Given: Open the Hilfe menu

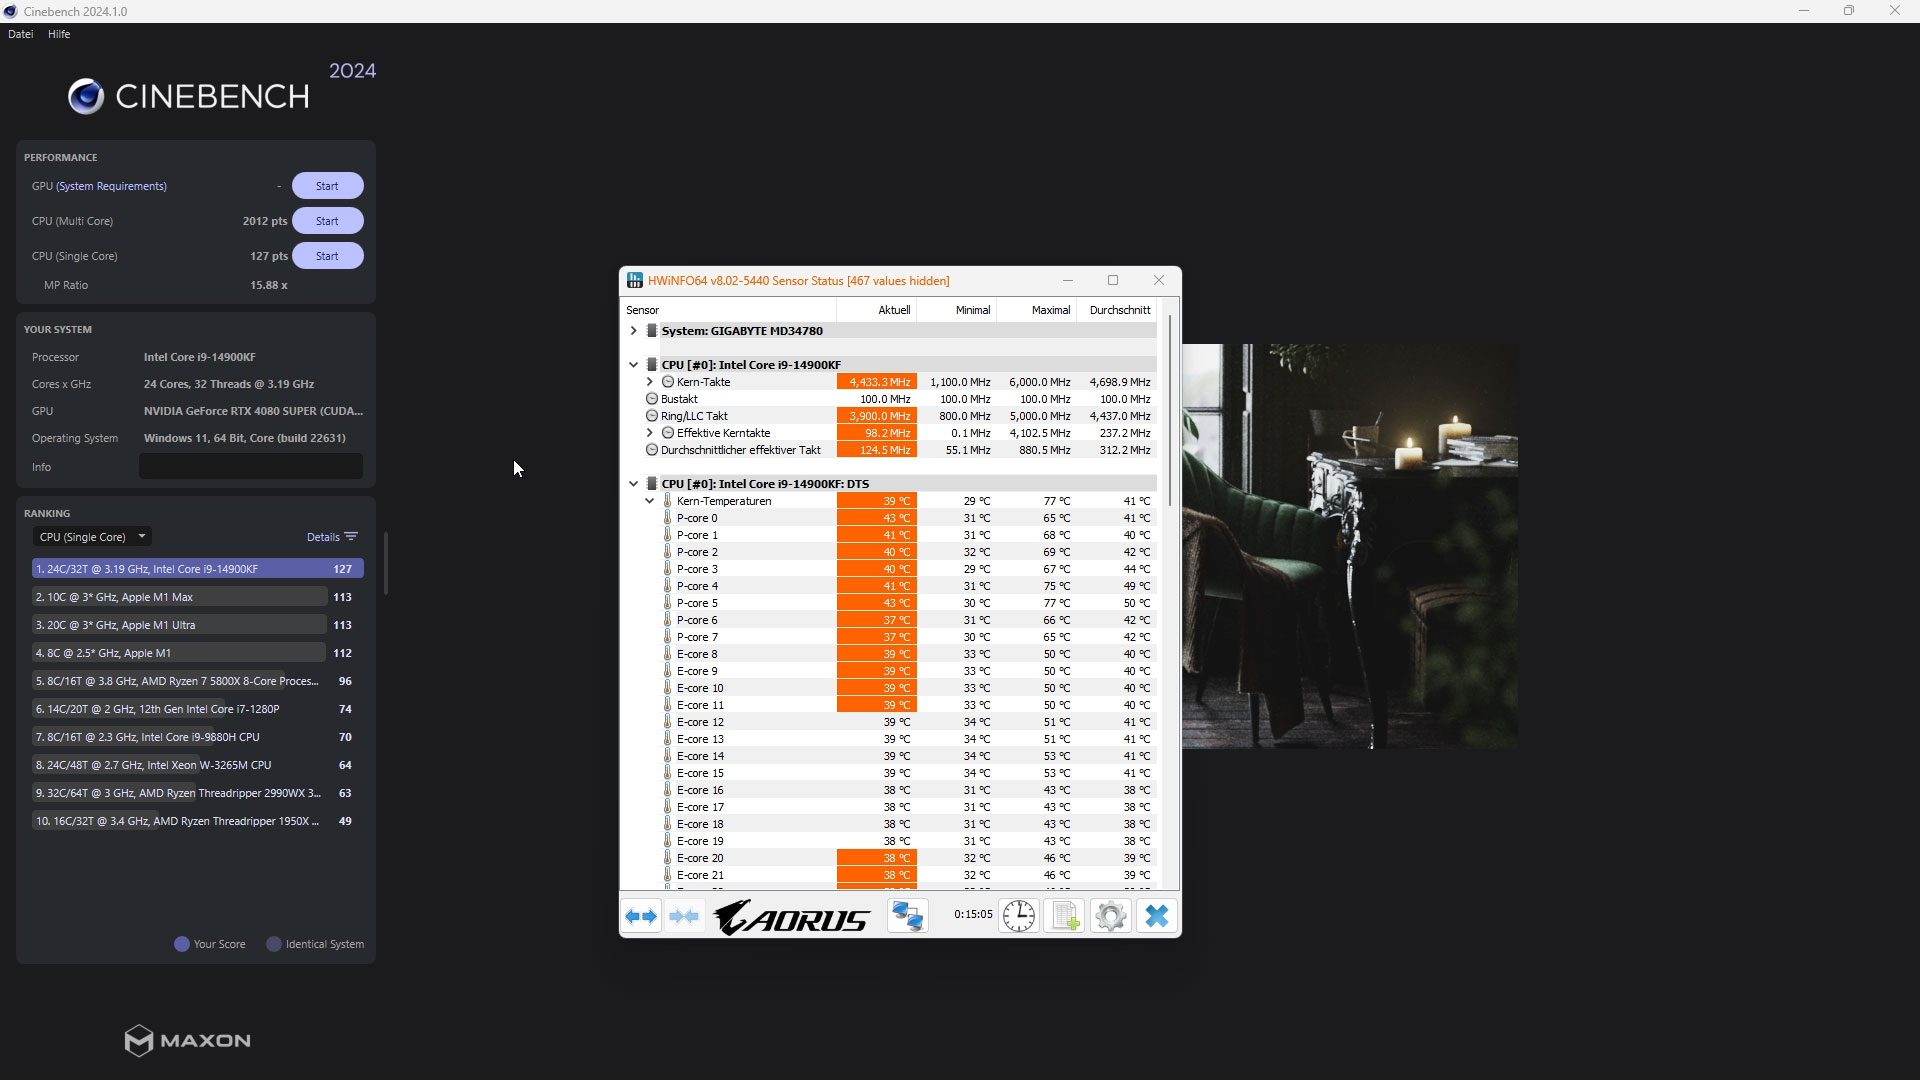Looking at the screenshot, I should click(x=59, y=34).
